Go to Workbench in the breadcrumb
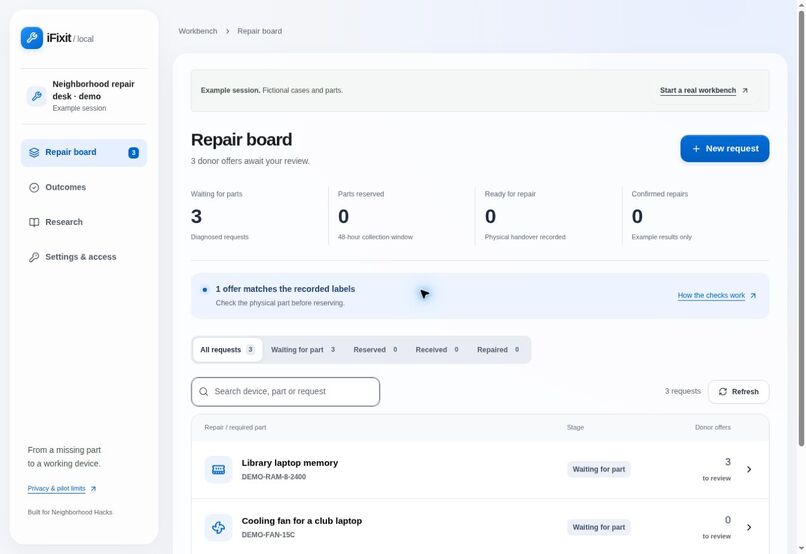Screen dimensions: 806x554 tap(198, 31)
